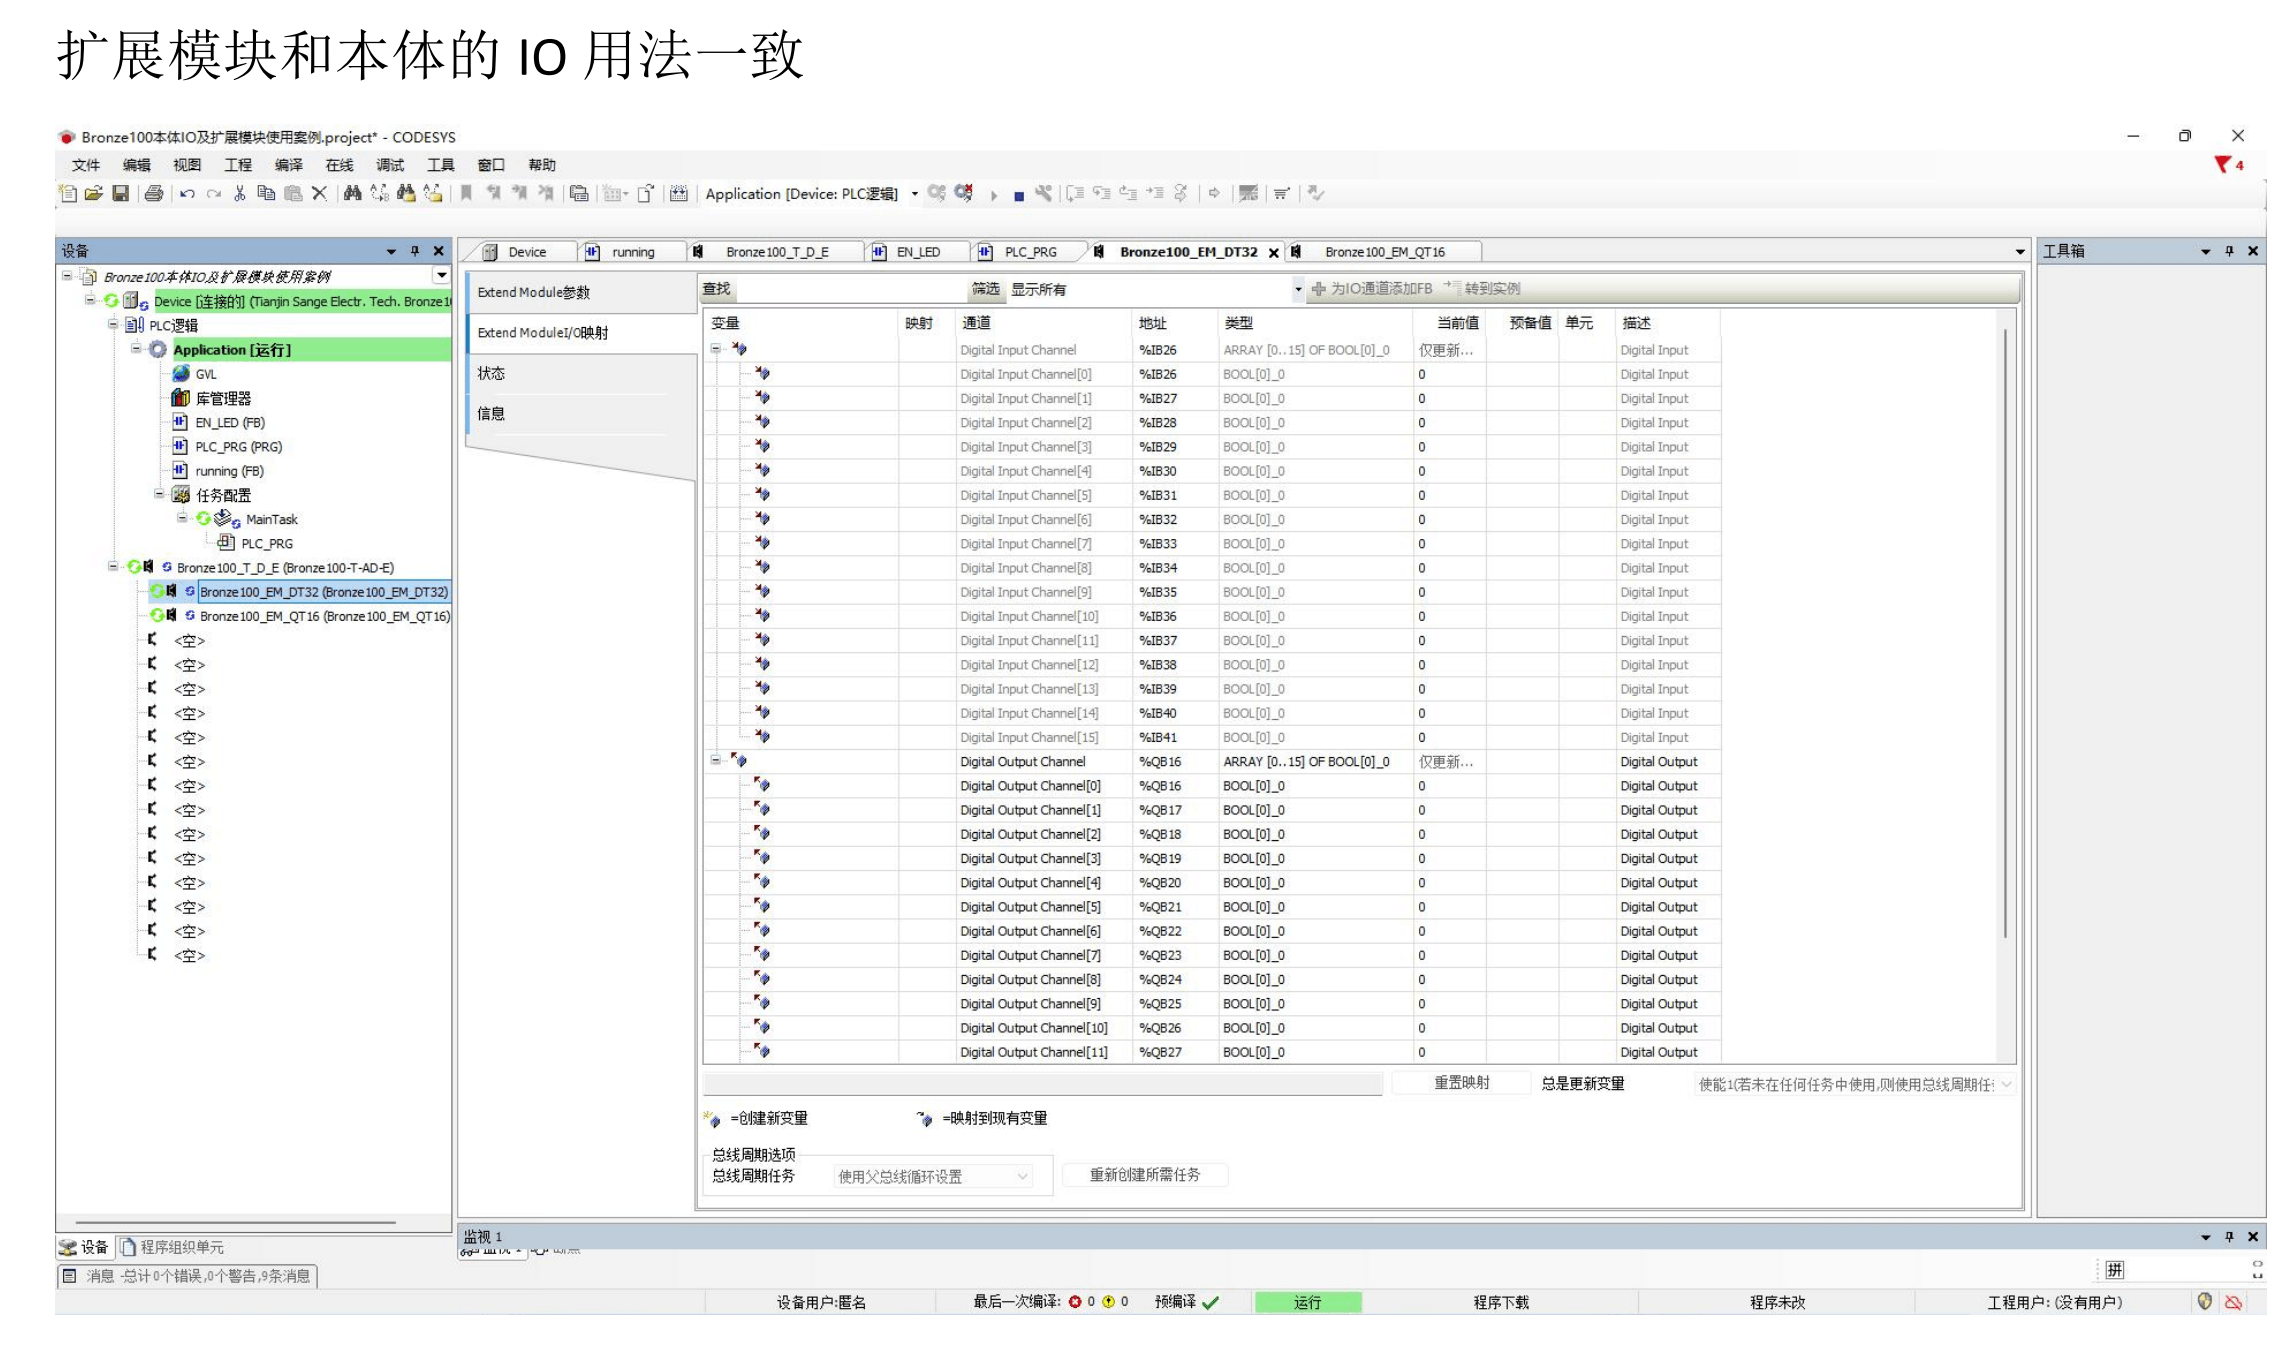Open the 调试 menu
Screen dimensions: 2292x1367
tap(390, 165)
